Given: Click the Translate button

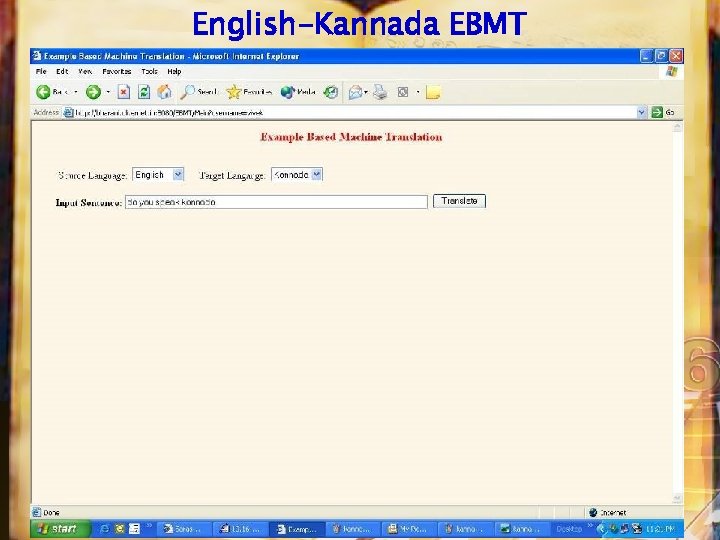Looking at the screenshot, I should point(459,201).
